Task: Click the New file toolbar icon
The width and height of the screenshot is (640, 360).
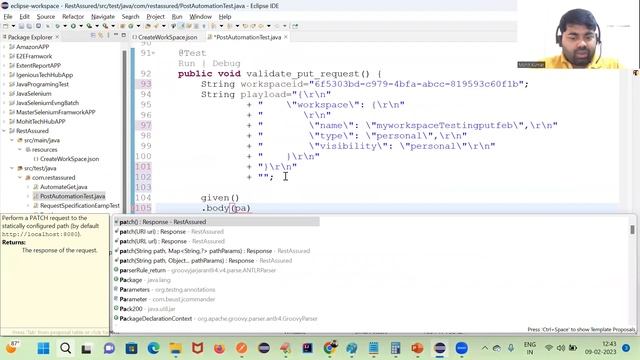Action: (6, 26)
